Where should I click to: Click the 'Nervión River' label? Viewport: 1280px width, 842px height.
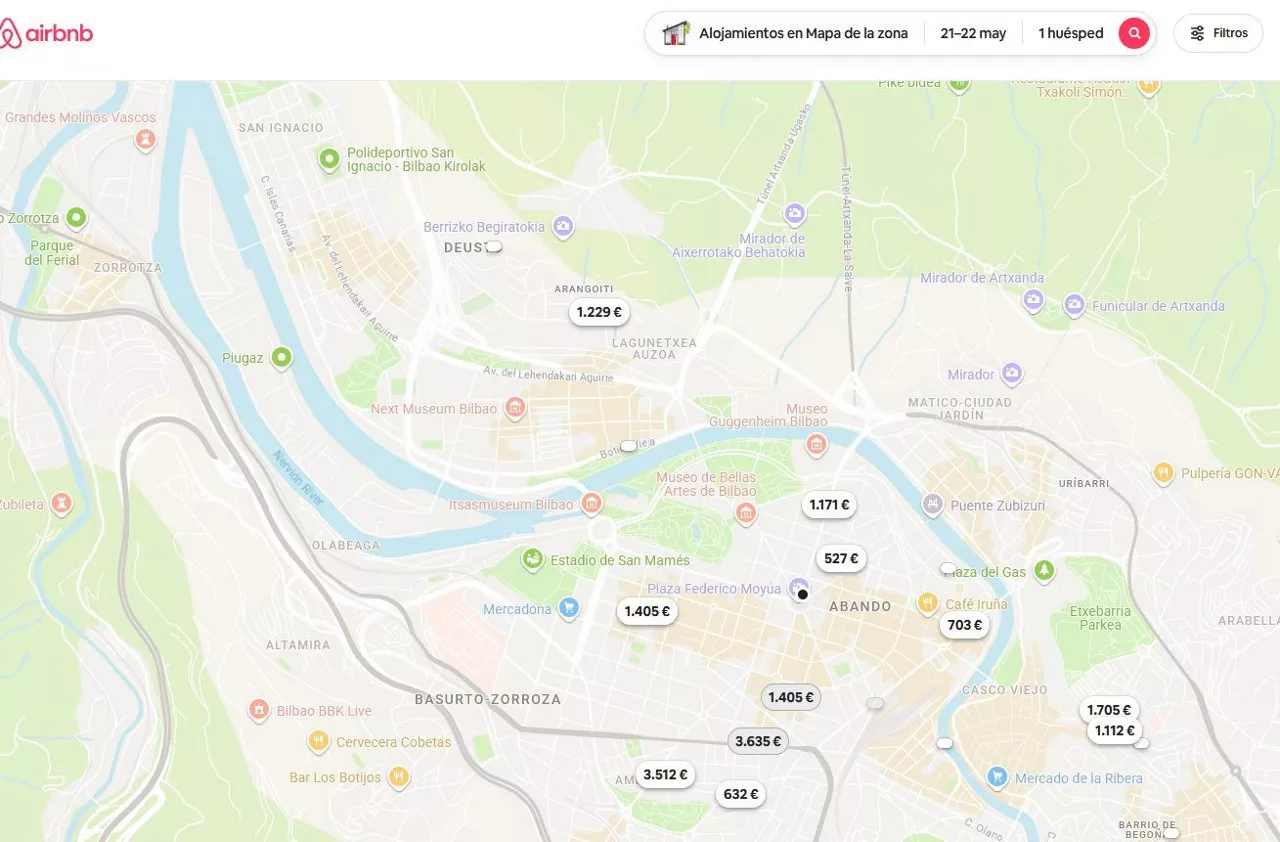click(300, 478)
